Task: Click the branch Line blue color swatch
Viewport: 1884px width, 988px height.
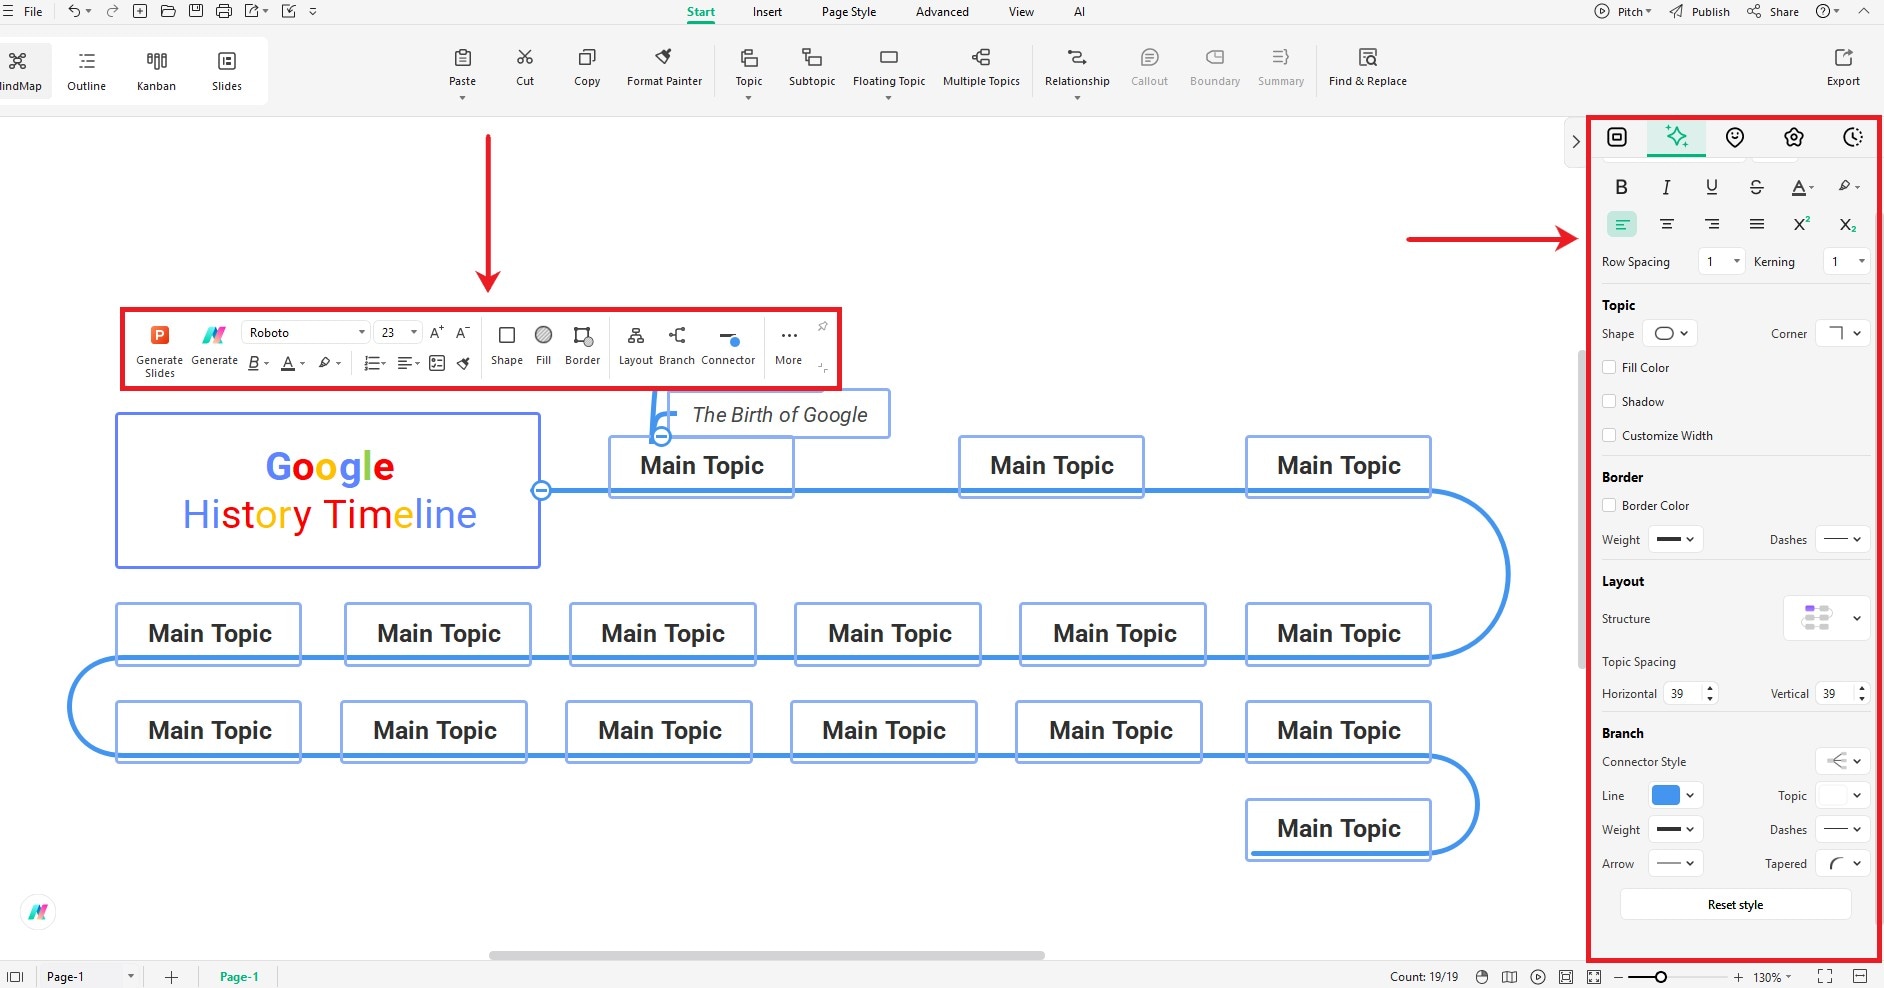Action: click(x=1666, y=795)
